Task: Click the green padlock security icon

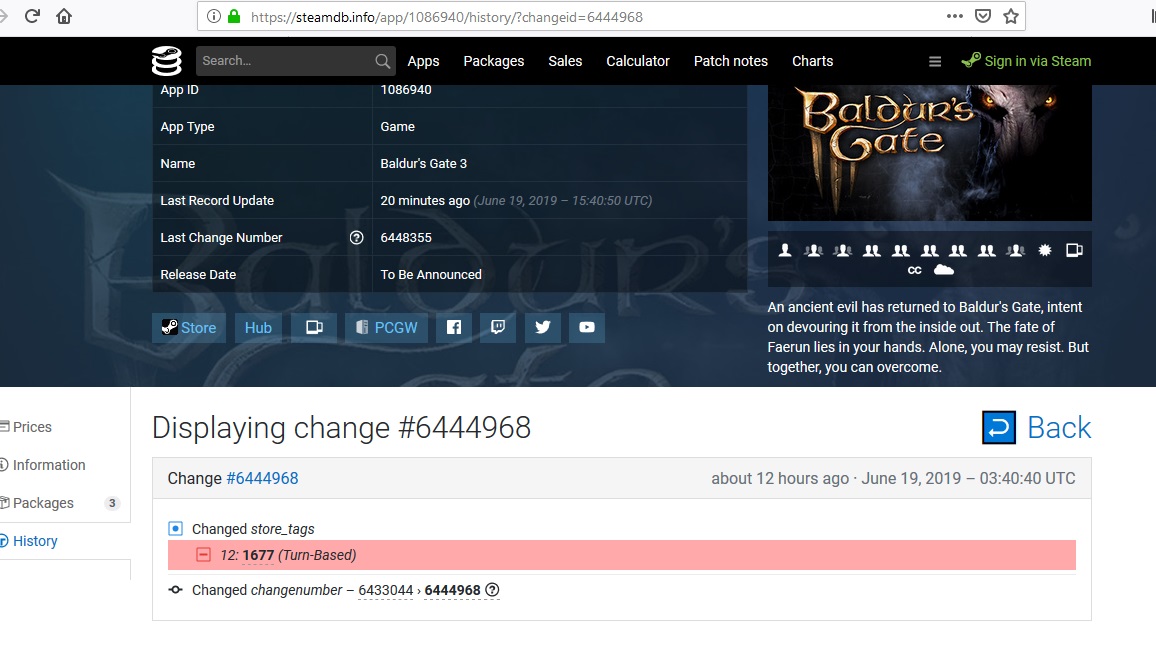Action: 234,16
